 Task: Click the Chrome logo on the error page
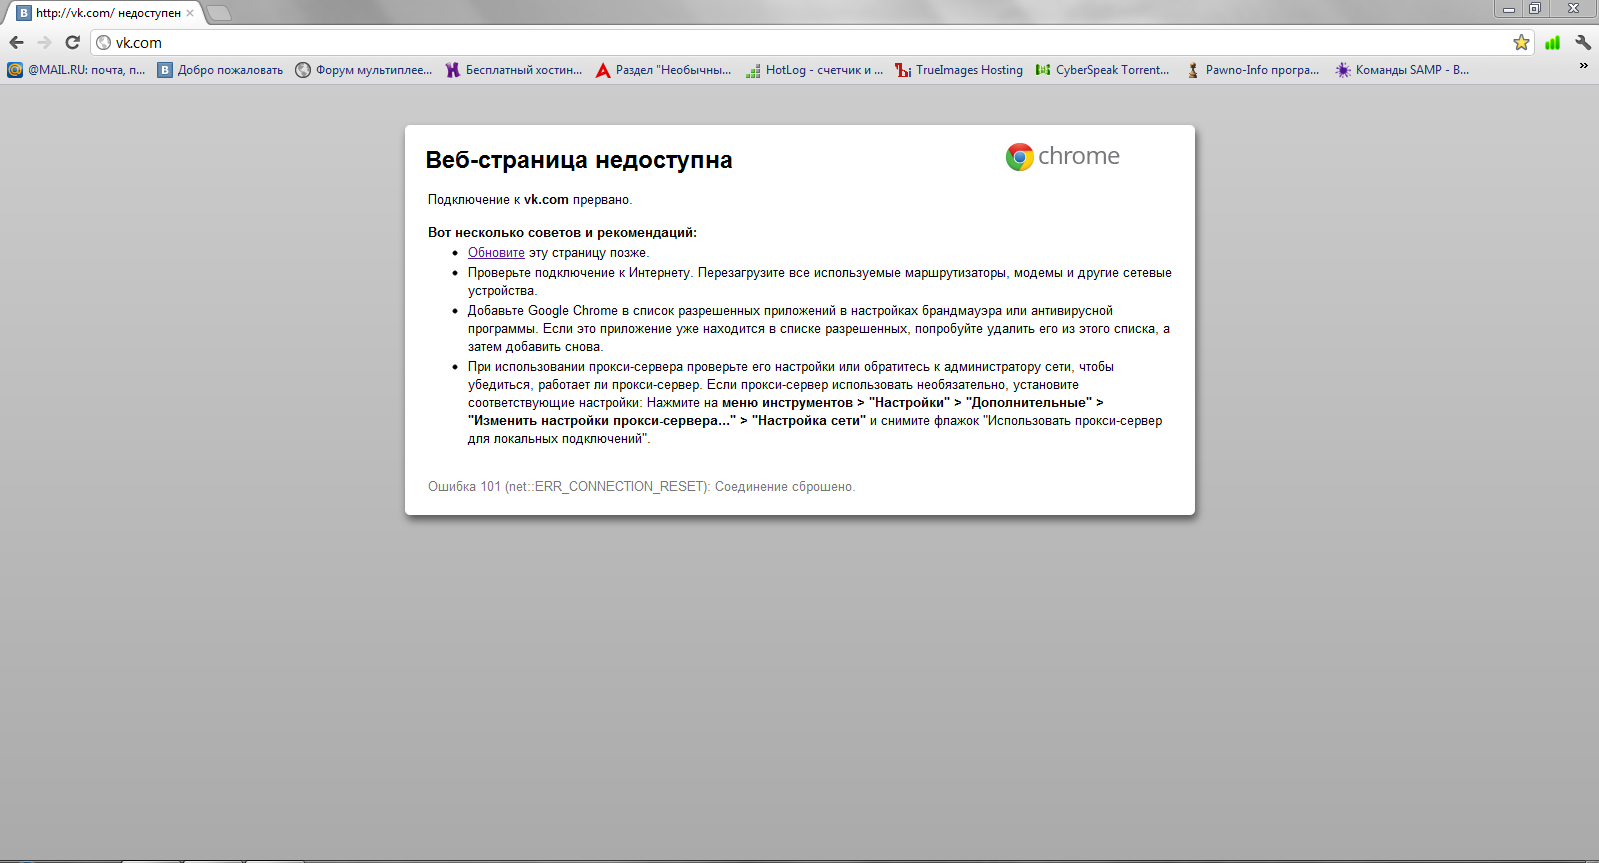pyautogui.click(x=1062, y=156)
